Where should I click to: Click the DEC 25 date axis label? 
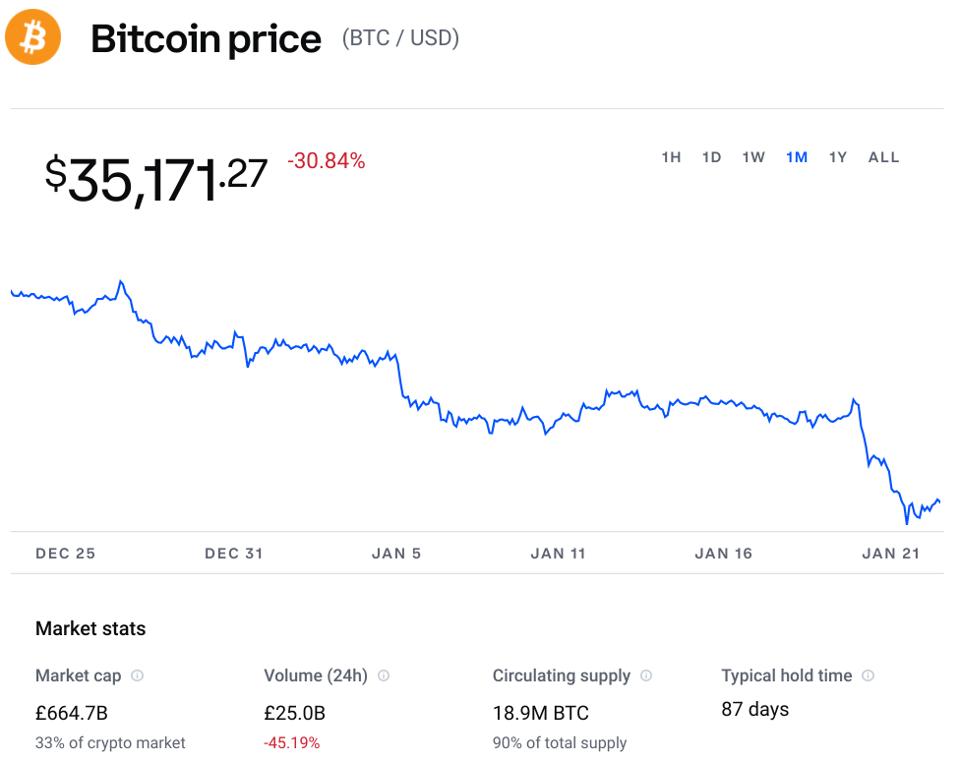tap(65, 553)
